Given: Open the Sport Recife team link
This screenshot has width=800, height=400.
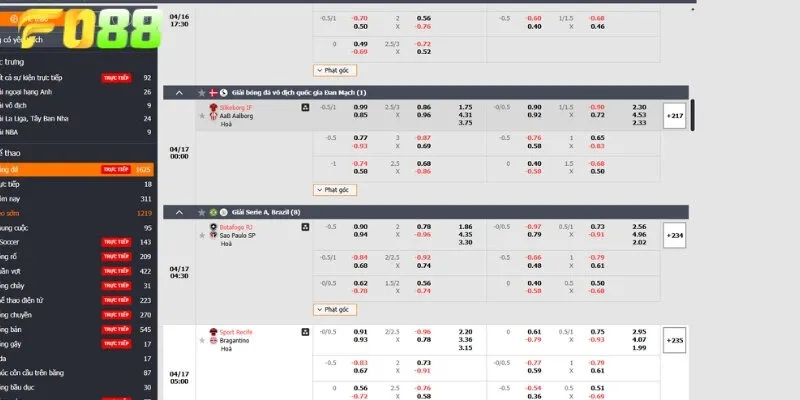Looking at the screenshot, I should tap(236, 332).
